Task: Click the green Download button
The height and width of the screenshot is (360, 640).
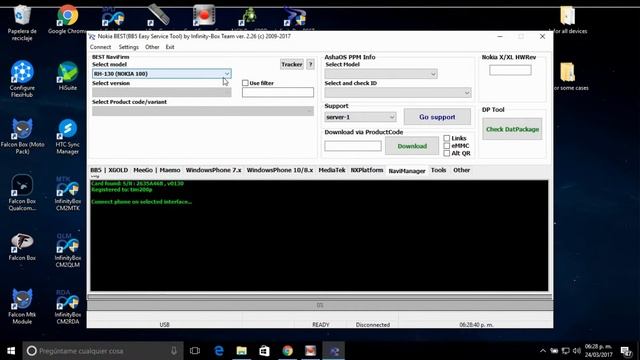Action: 412,146
